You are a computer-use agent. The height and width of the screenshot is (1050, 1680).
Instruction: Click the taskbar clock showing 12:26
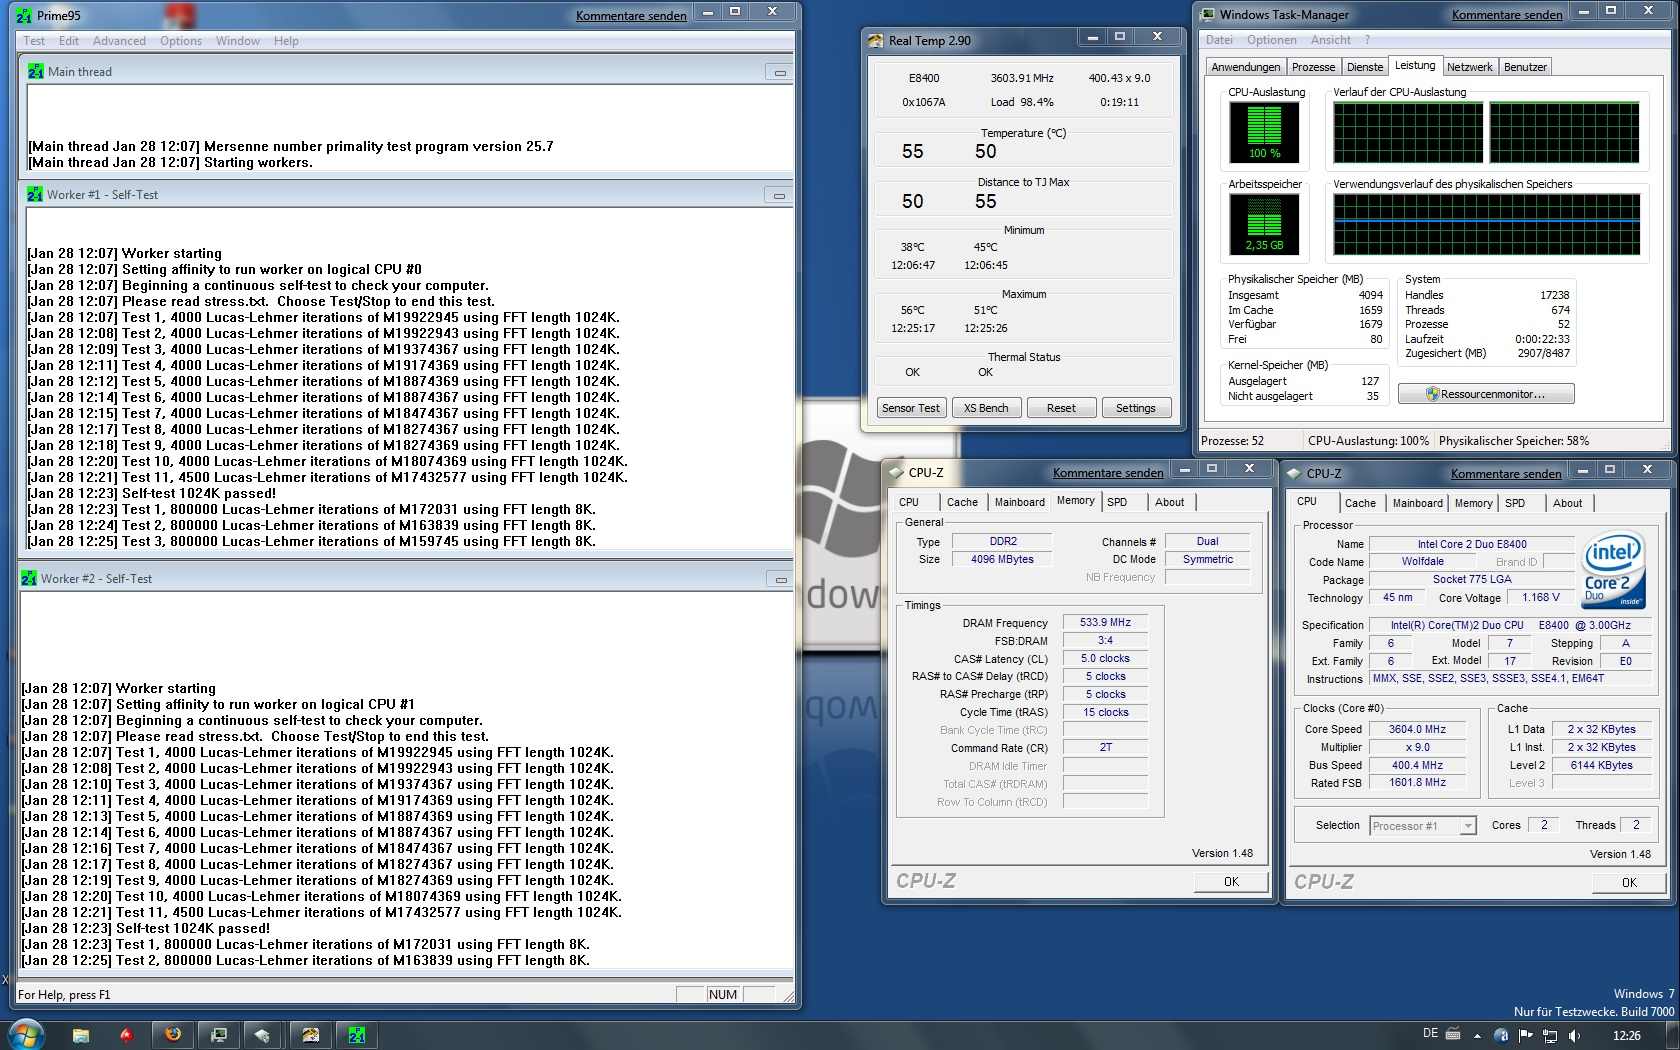pyautogui.click(x=1626, y=1036)
